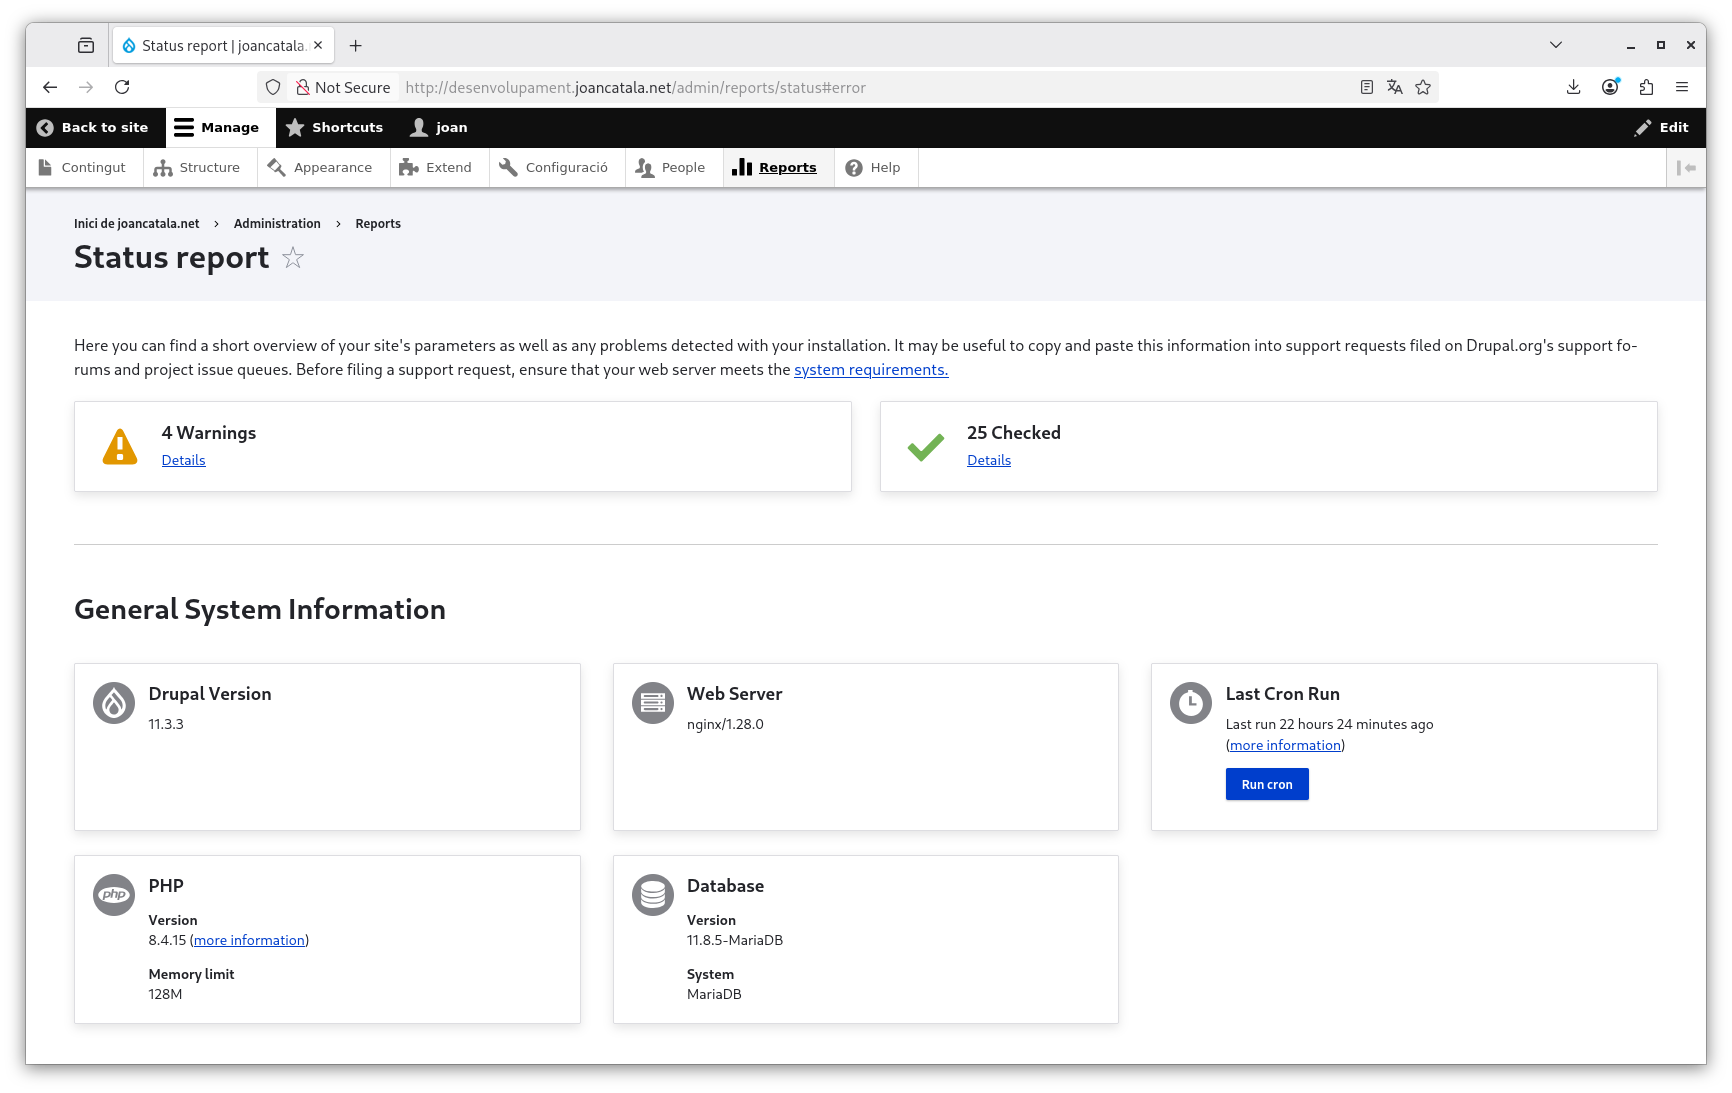Switch to the Reports admin tab

point(778,167)
